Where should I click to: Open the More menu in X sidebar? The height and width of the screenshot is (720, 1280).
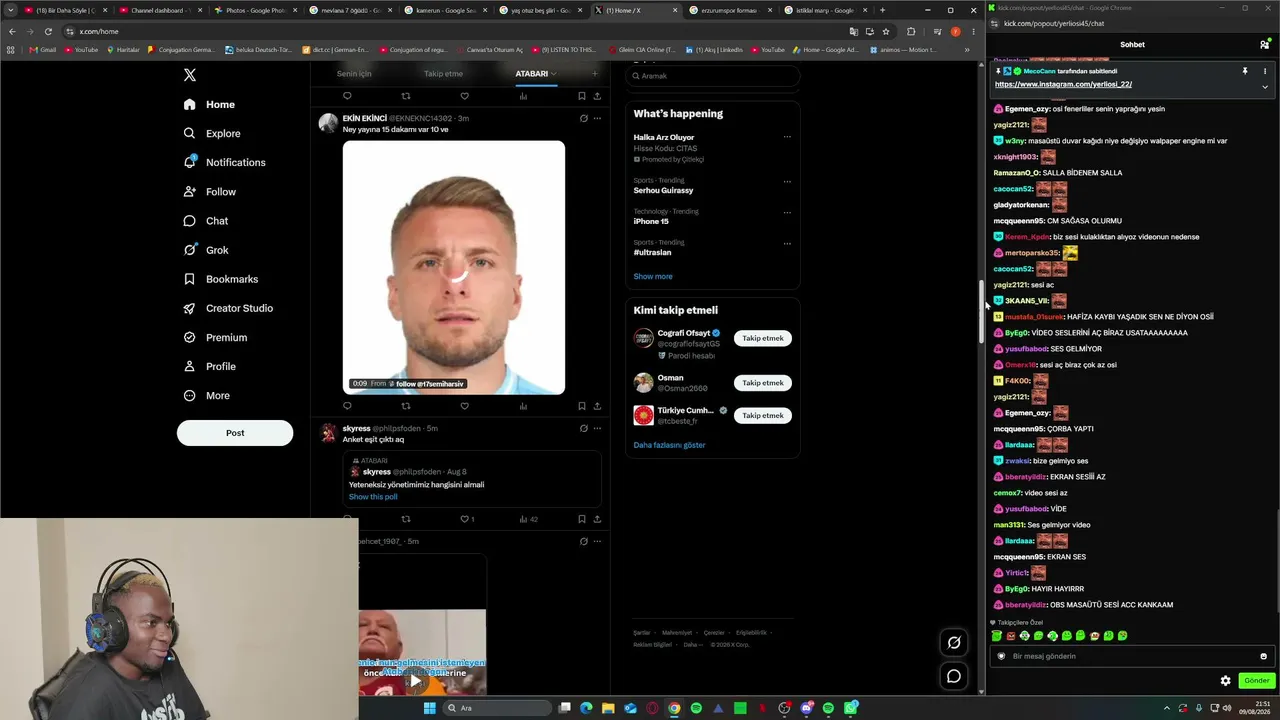click(207, 396)
